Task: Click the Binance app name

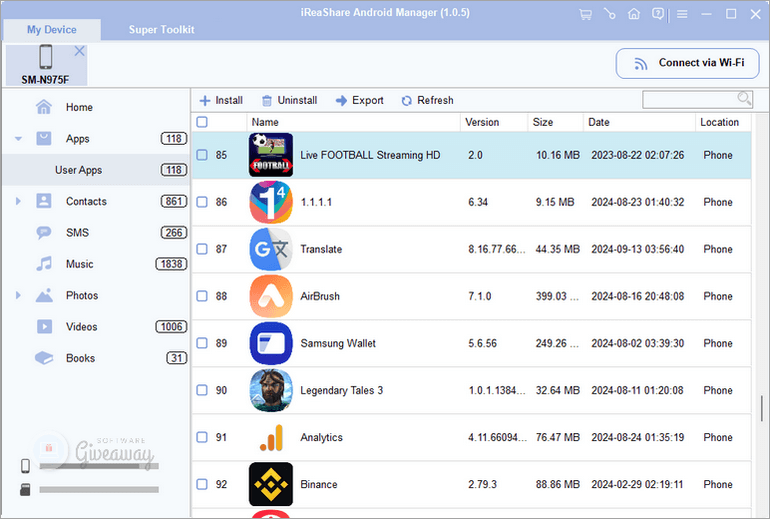Action: 319,484
